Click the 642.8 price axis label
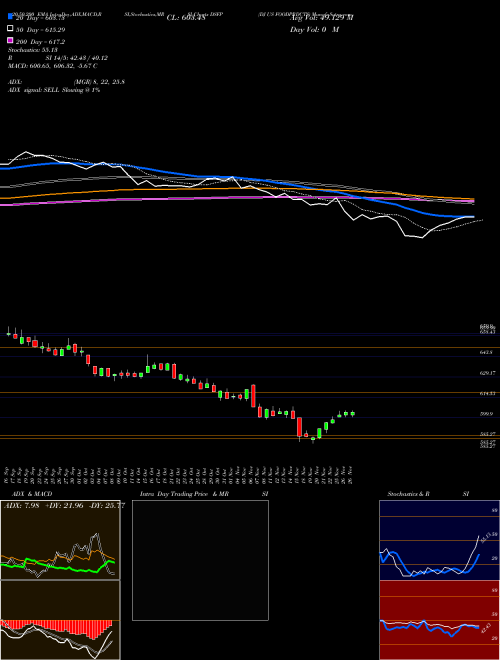Image resolution: width=500 pixels, height=660 pixels. tap(486, 352)
